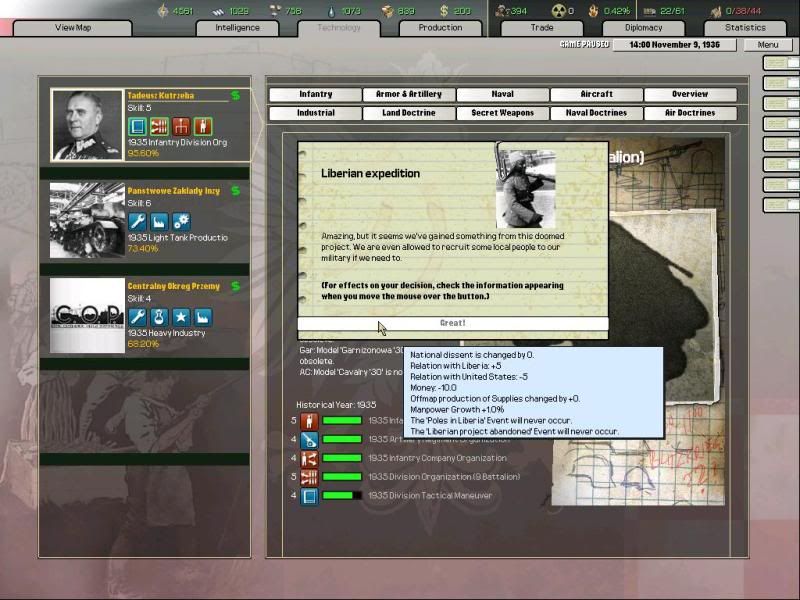Open the Diplomacy tab
Screen dimensions: 800x600
point(643,28)
